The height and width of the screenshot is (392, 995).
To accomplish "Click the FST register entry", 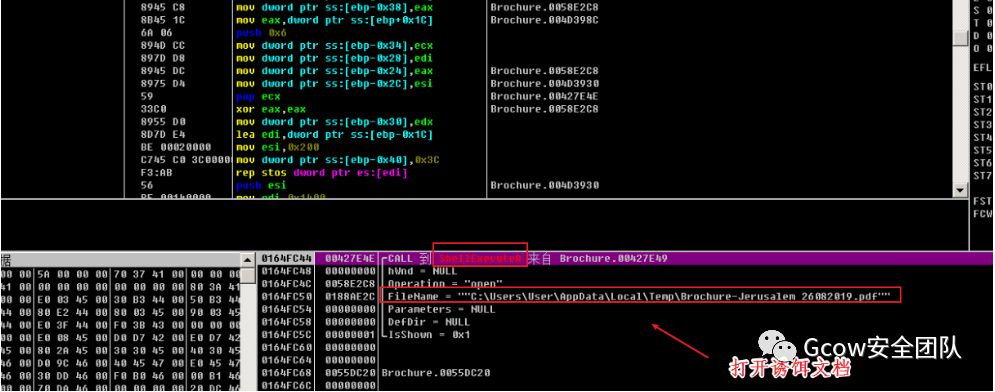I will (982, 201).
